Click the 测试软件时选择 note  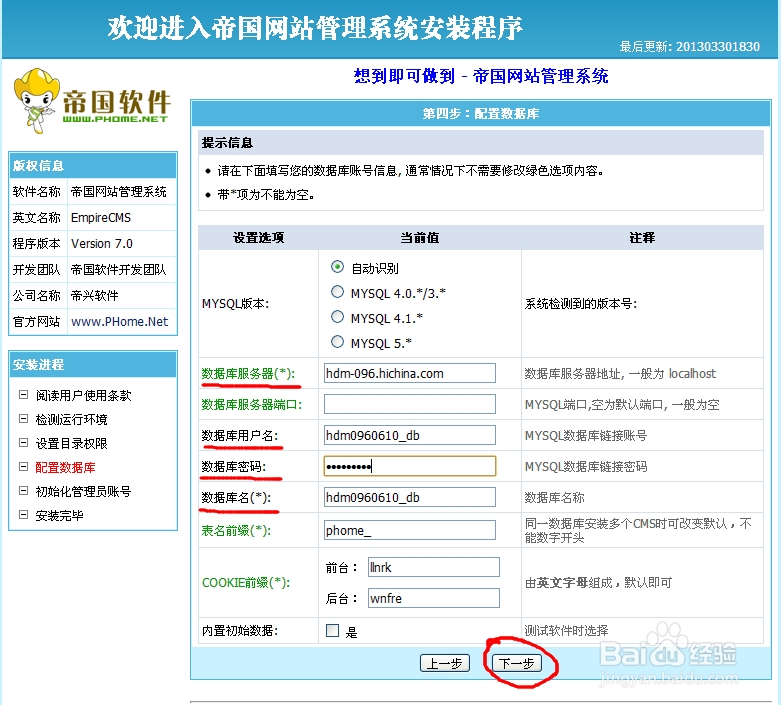tap(566, 631)
